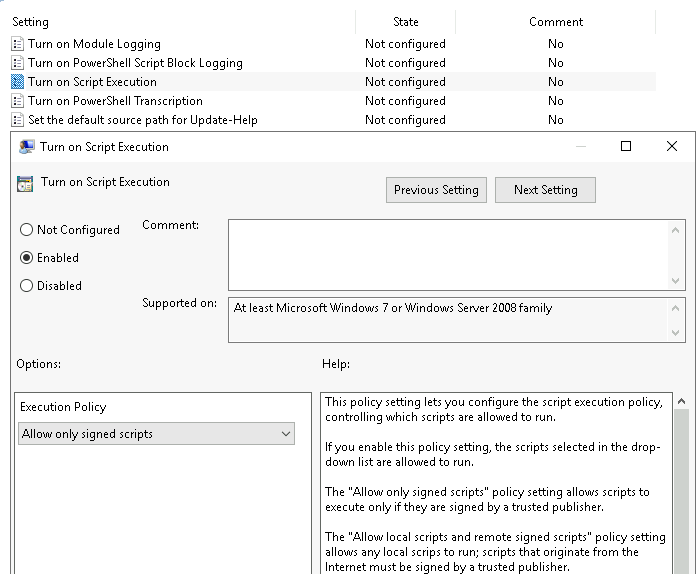Image resolution: width=699 pixels, height=574 pixels.
Task: Click the PowerShell Script Block Logging icon
Action: [x=18, y=63]
